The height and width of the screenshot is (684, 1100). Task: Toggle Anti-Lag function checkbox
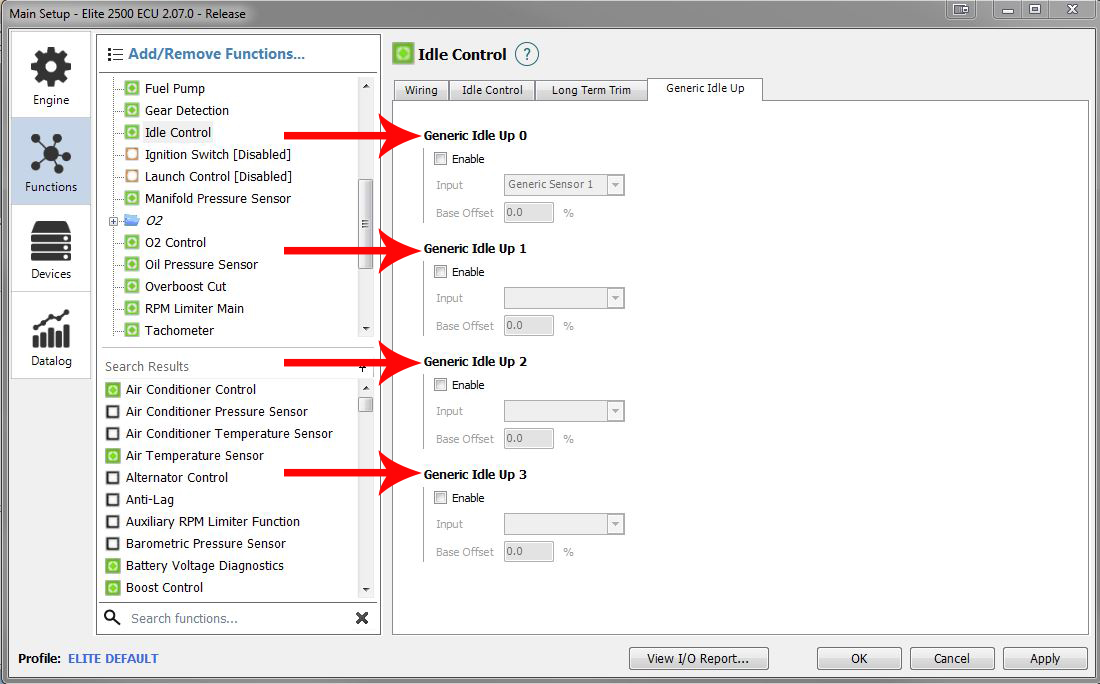[x=112, y=499]
